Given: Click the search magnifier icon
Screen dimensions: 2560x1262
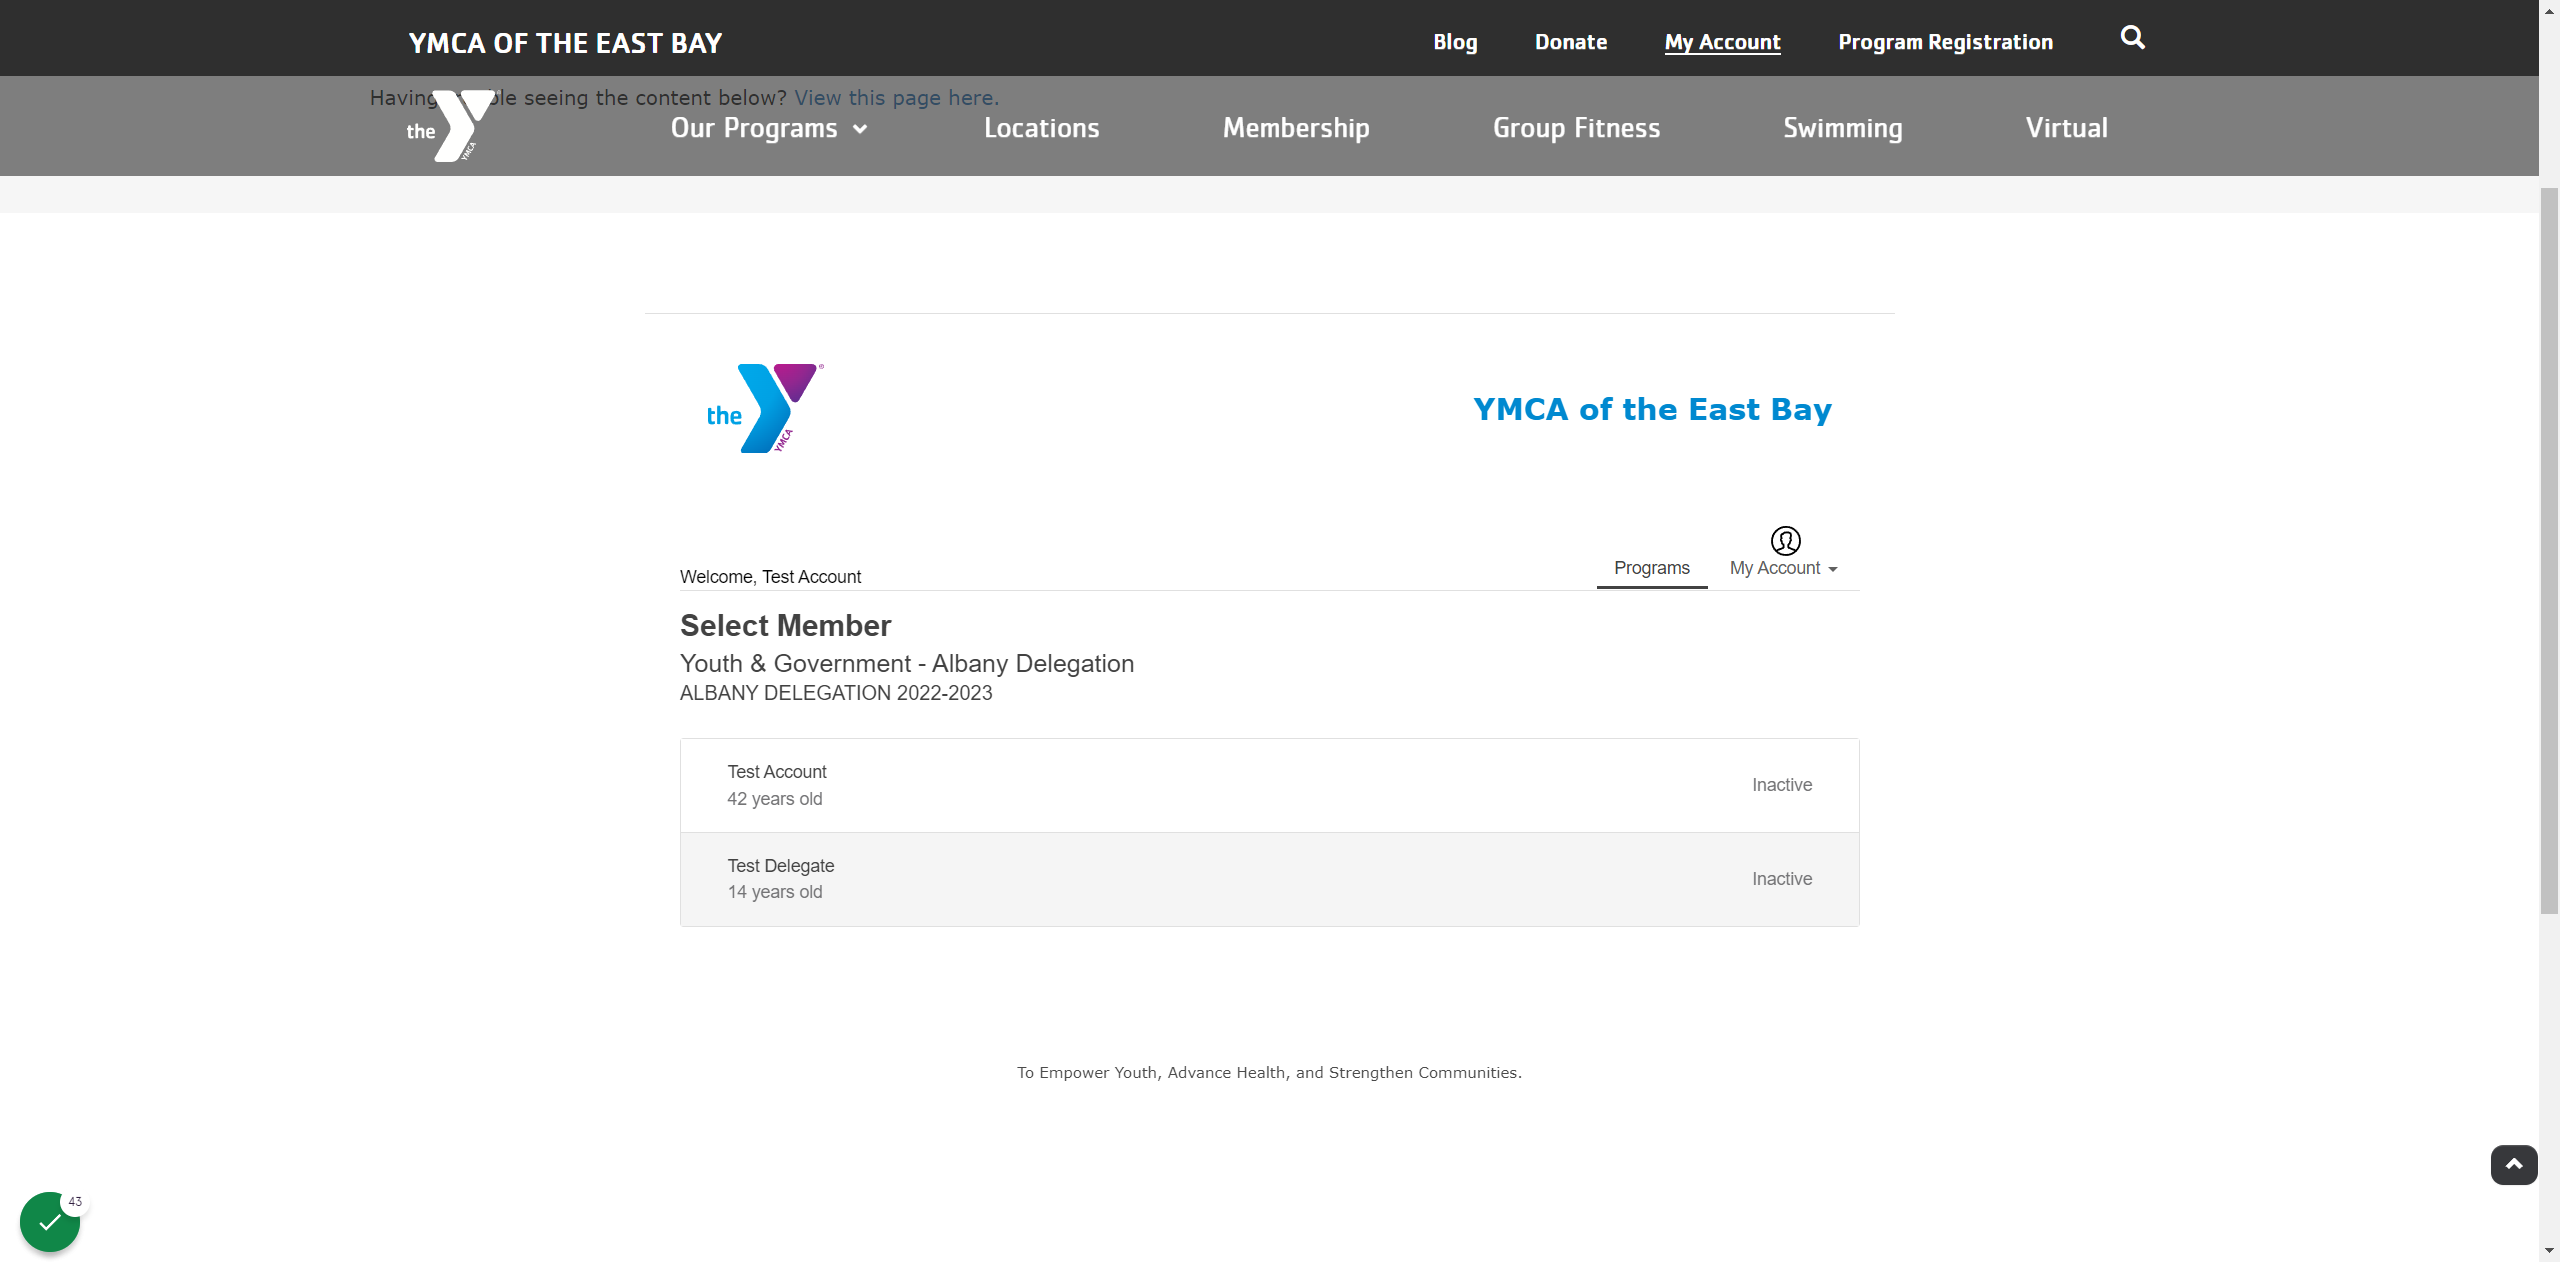Looking at the screenshot, I should click(x=2132, y=38).
